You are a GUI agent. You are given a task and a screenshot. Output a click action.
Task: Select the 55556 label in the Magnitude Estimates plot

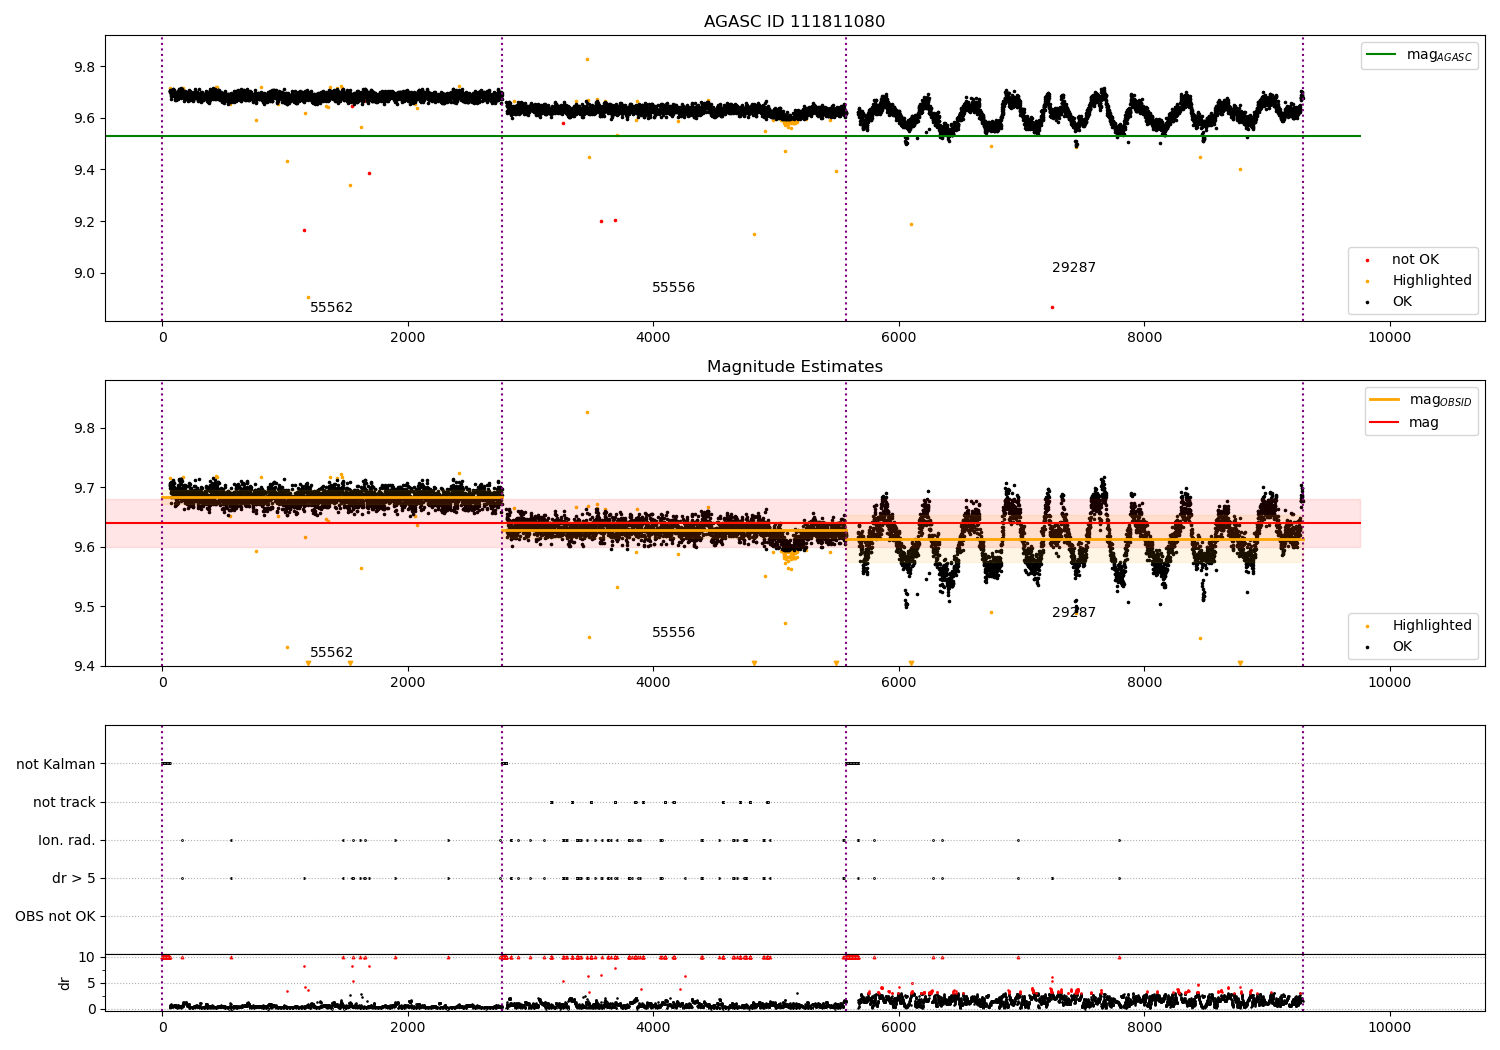(x=673, y=633)
